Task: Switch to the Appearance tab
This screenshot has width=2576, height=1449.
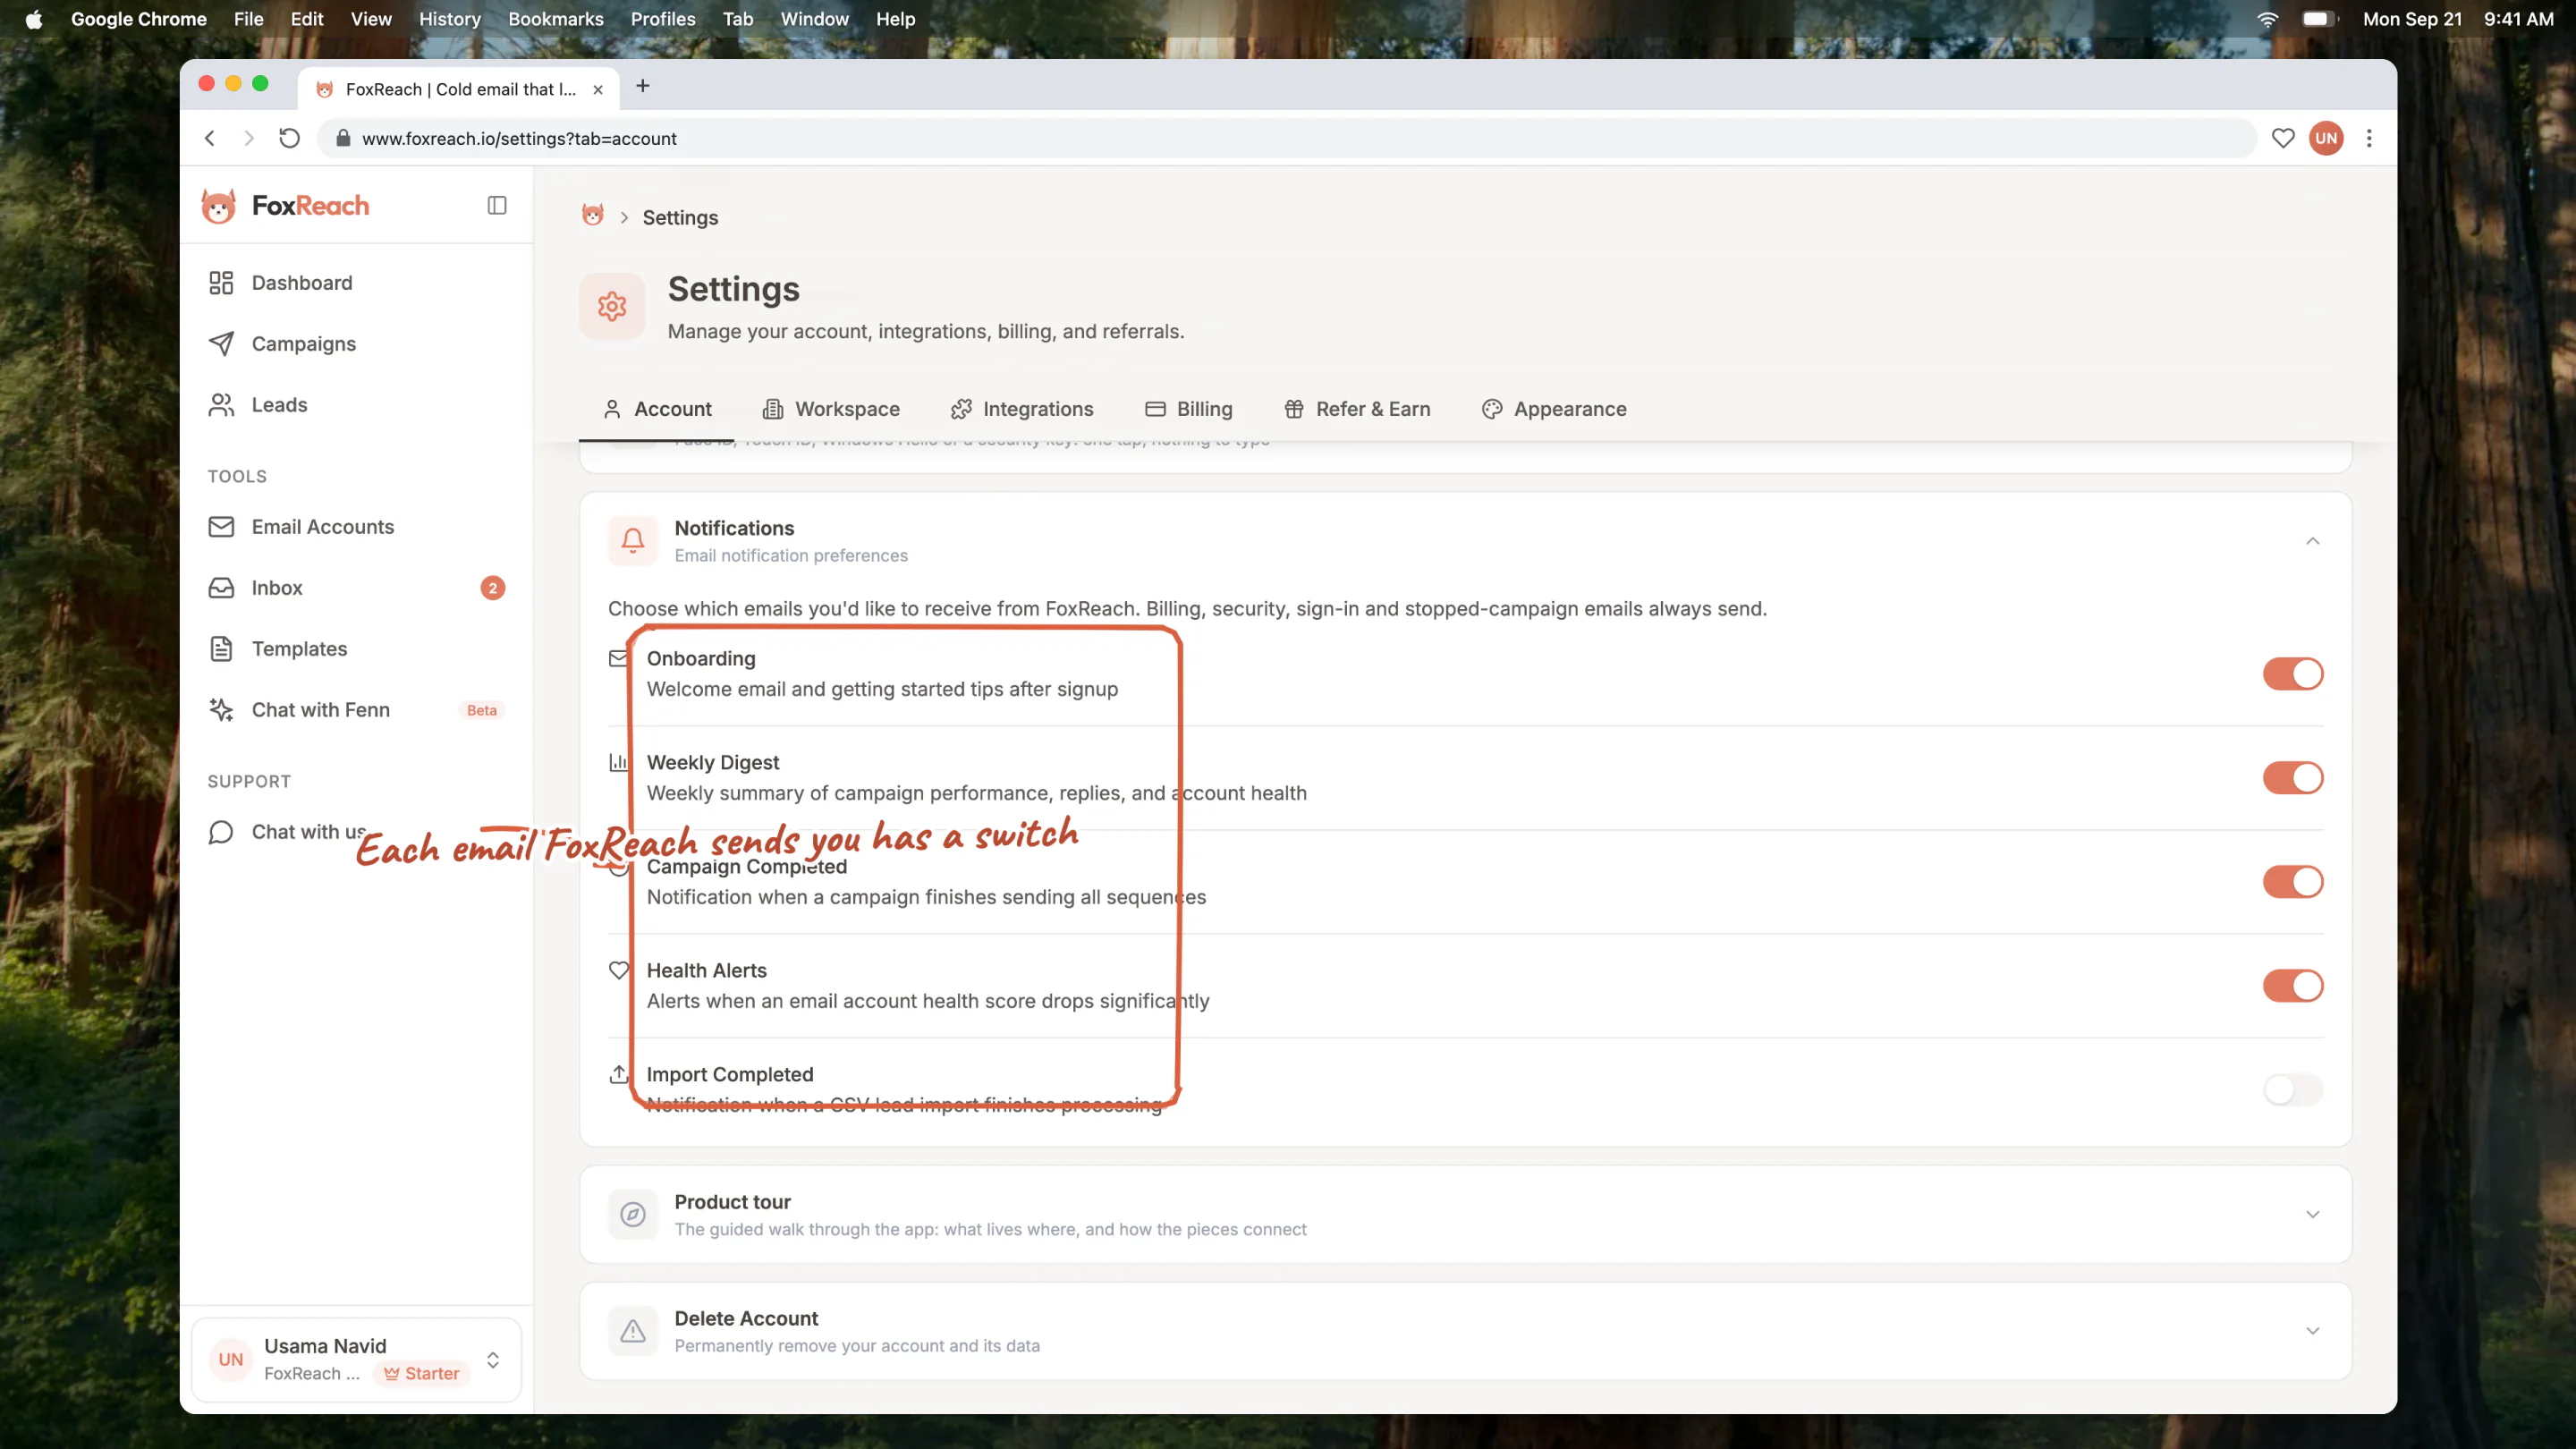Action: point(1554,409)
